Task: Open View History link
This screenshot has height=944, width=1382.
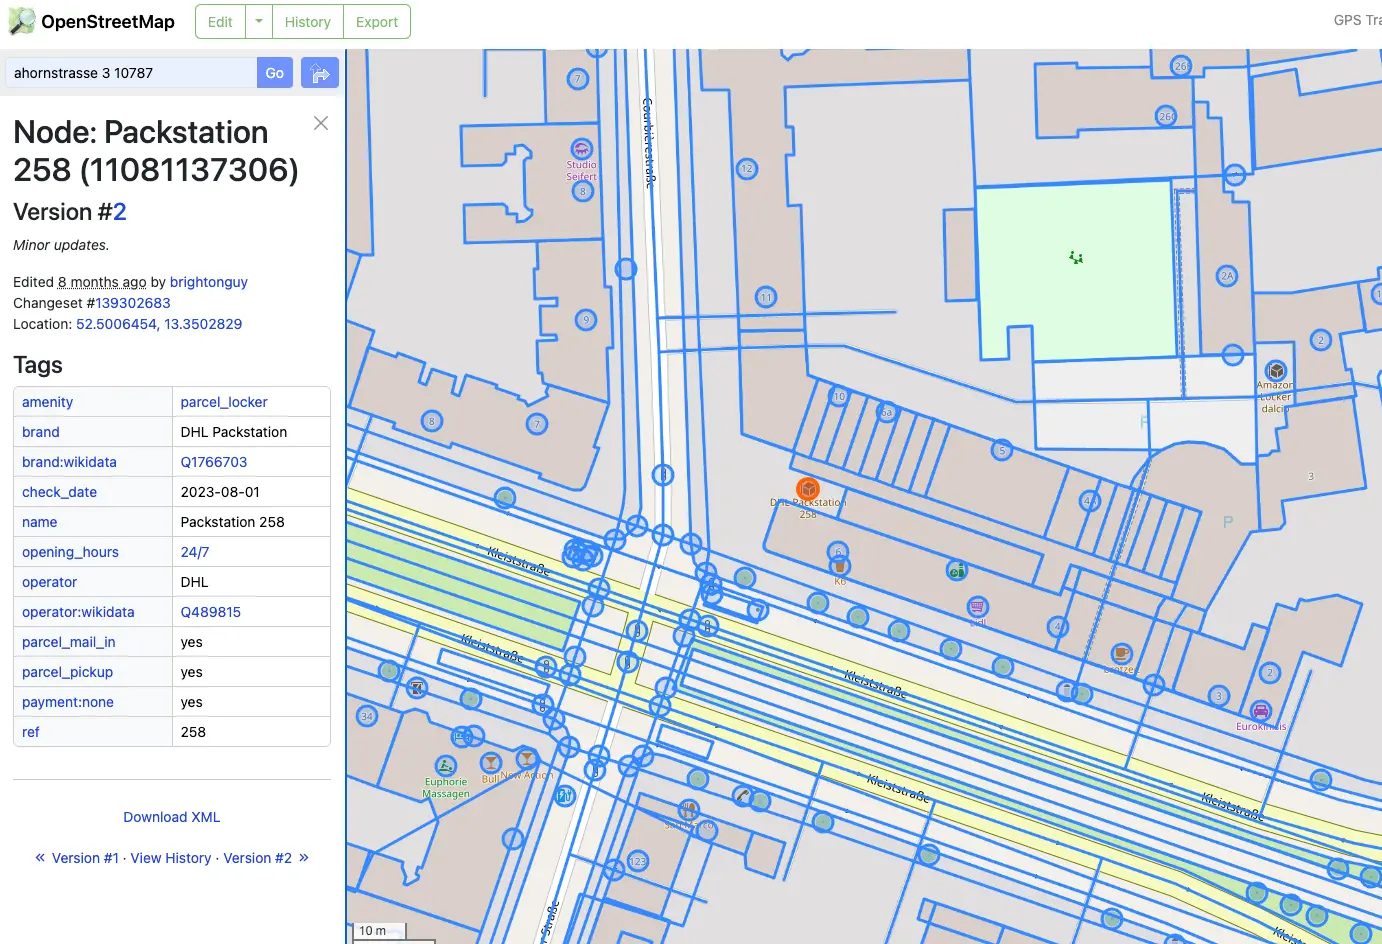Action: pyautogui.click(x=171, y=858)
